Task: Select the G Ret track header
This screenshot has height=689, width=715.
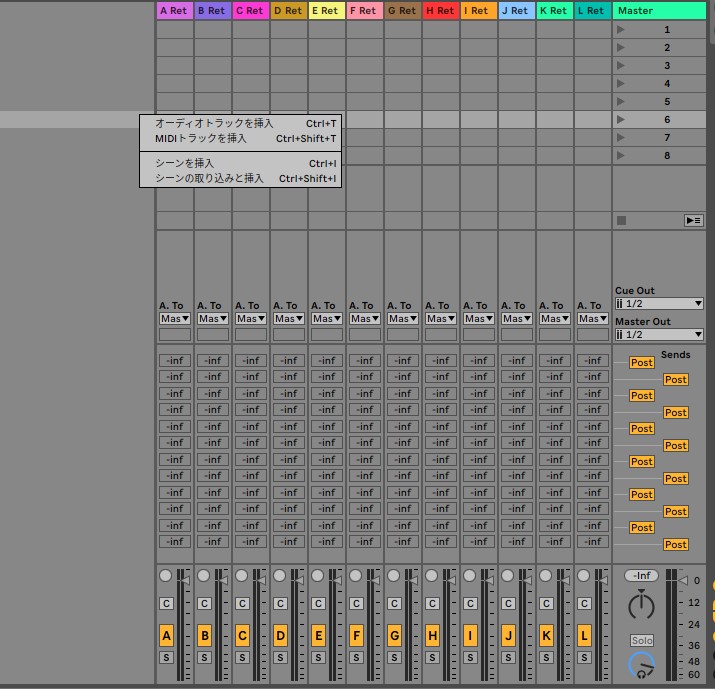Action: (x=403, y=10)
